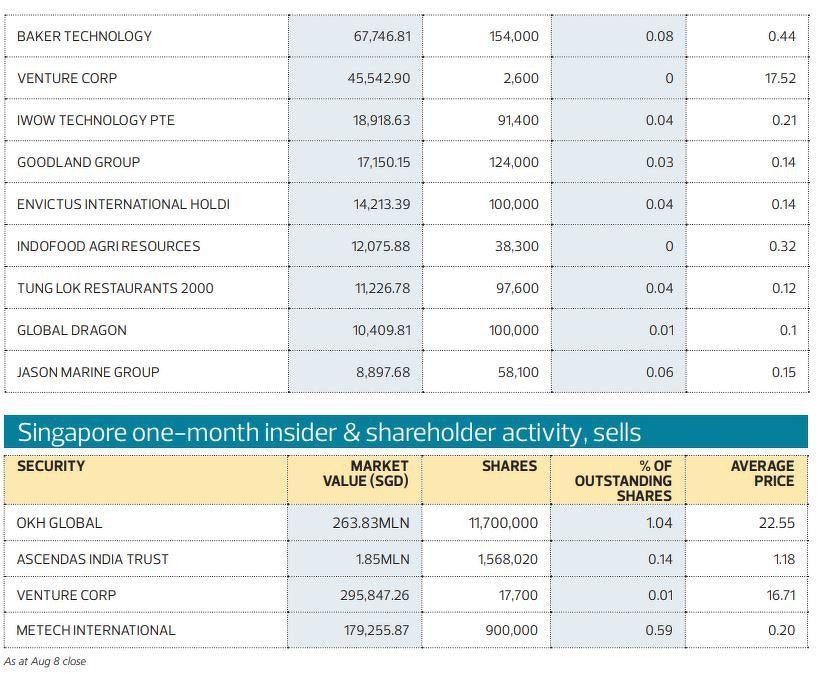829x685 pixels.
Task: Select GOODLAND GROUP shares value 124,000
Action: pos(514,162)
